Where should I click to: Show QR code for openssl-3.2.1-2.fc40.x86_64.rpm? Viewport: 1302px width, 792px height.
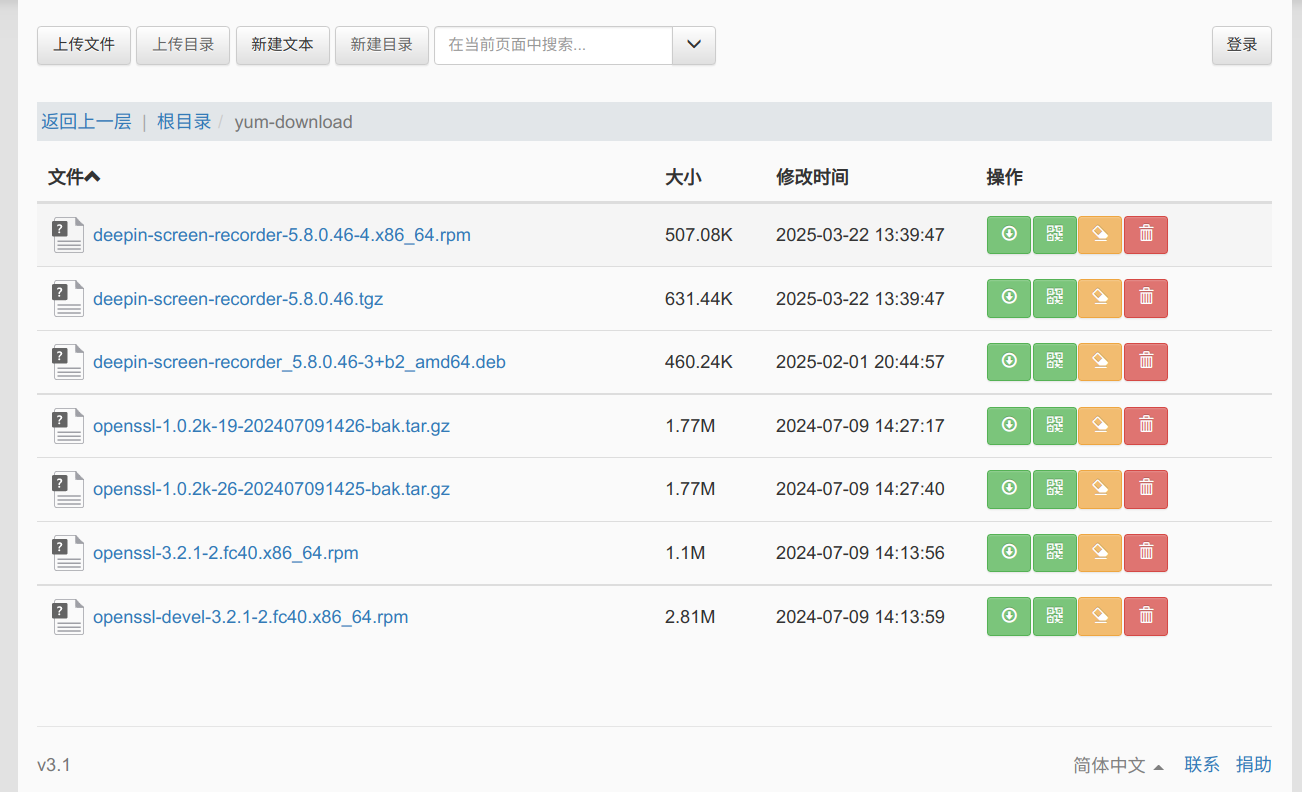pos(1054,553)
